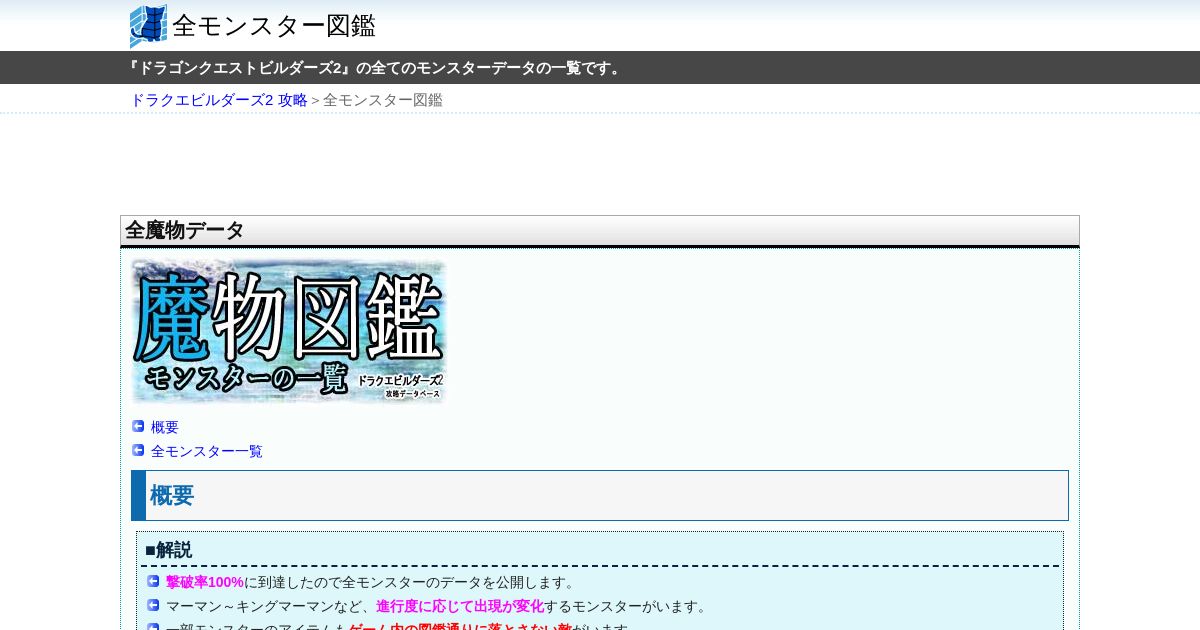Click the bullet icon before 撃破率100% line
Viewport: 1200px width, 630px height.
click(153, 581)
